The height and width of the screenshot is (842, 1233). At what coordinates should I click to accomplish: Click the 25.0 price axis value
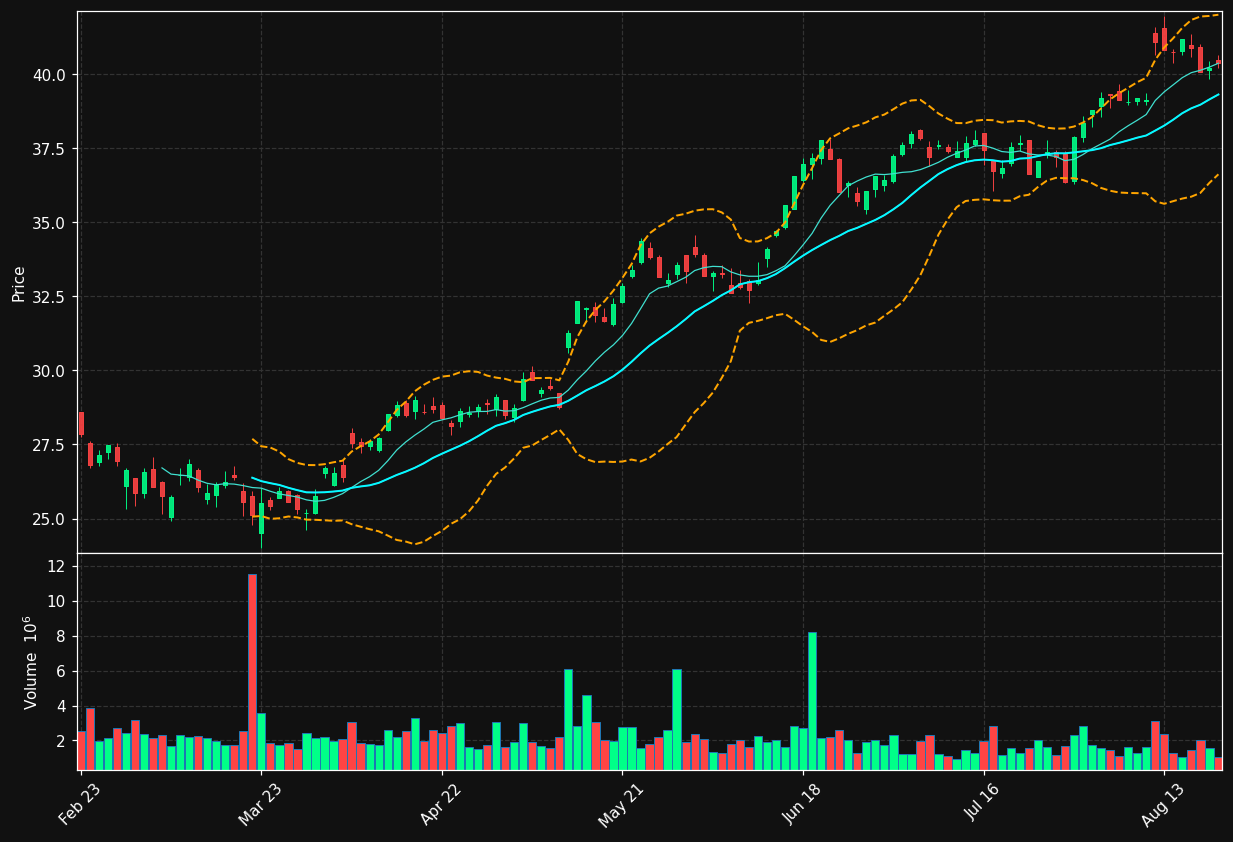[x=49, y=519]
